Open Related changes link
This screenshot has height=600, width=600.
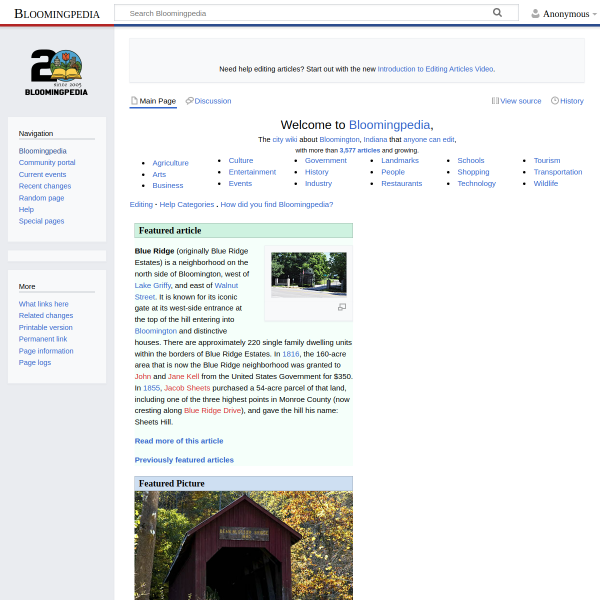(46, 316)
